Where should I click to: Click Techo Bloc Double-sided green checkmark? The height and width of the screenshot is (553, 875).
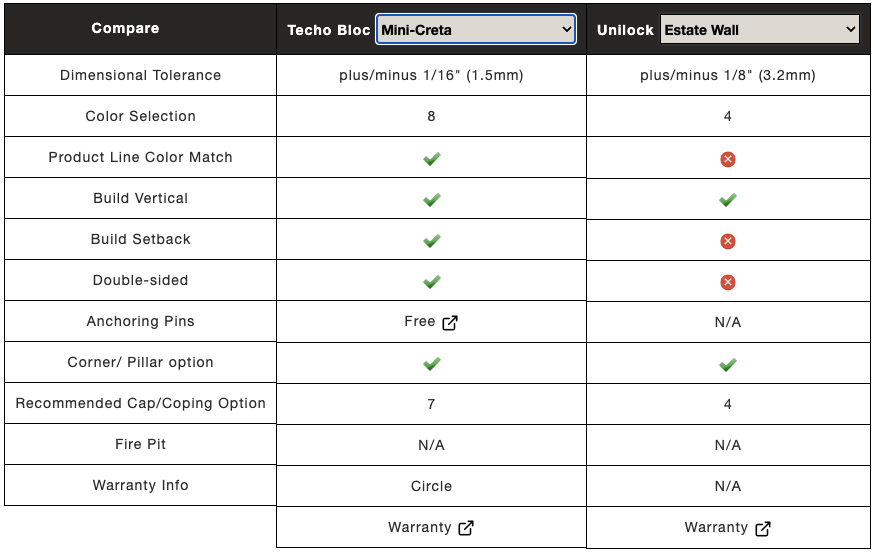431,281
